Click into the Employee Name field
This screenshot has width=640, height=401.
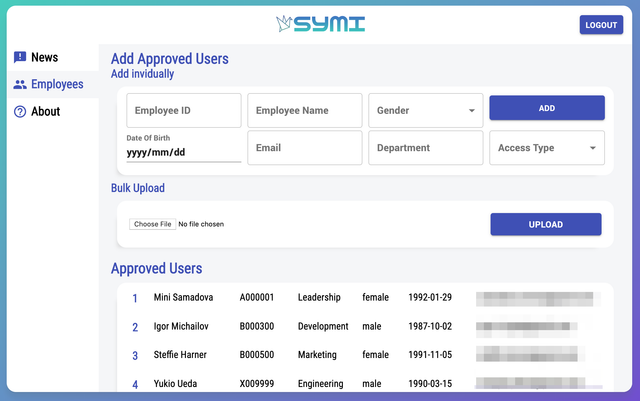305,111
